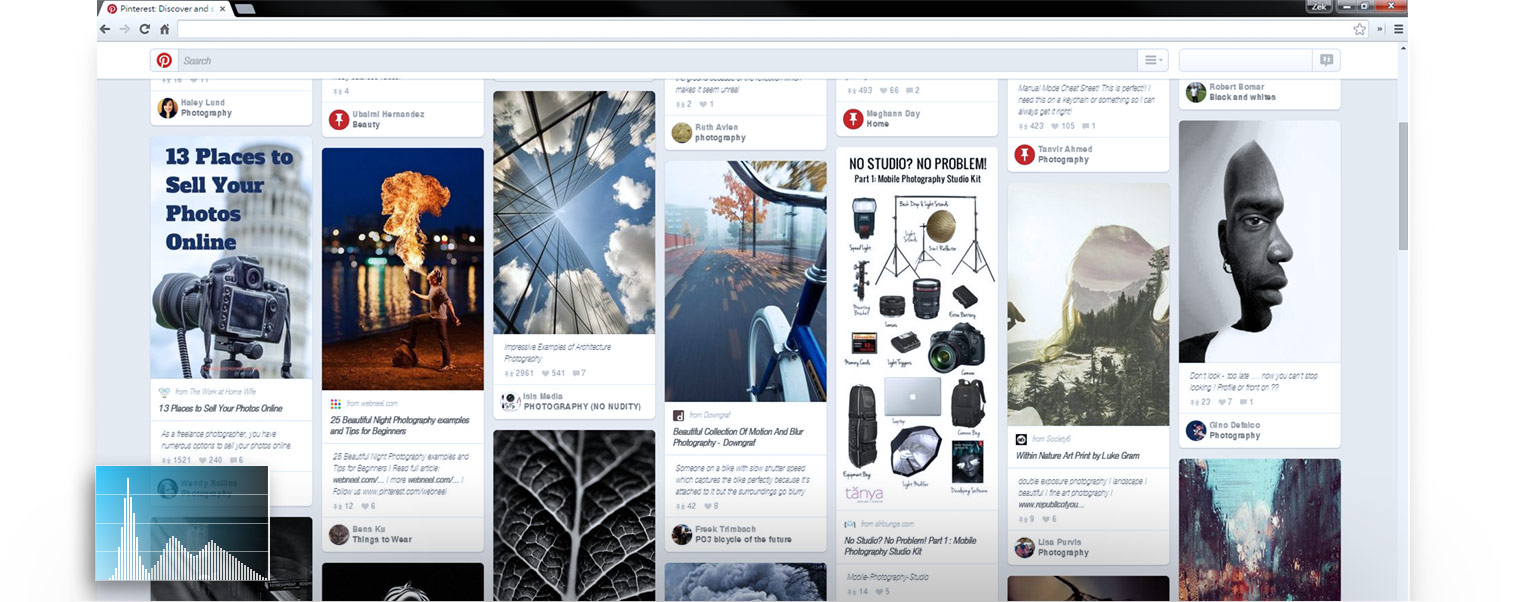Click the webneel.com source icon
Image resolution: width=1516 pixels, height=602 pixels.
pos(336,403)
